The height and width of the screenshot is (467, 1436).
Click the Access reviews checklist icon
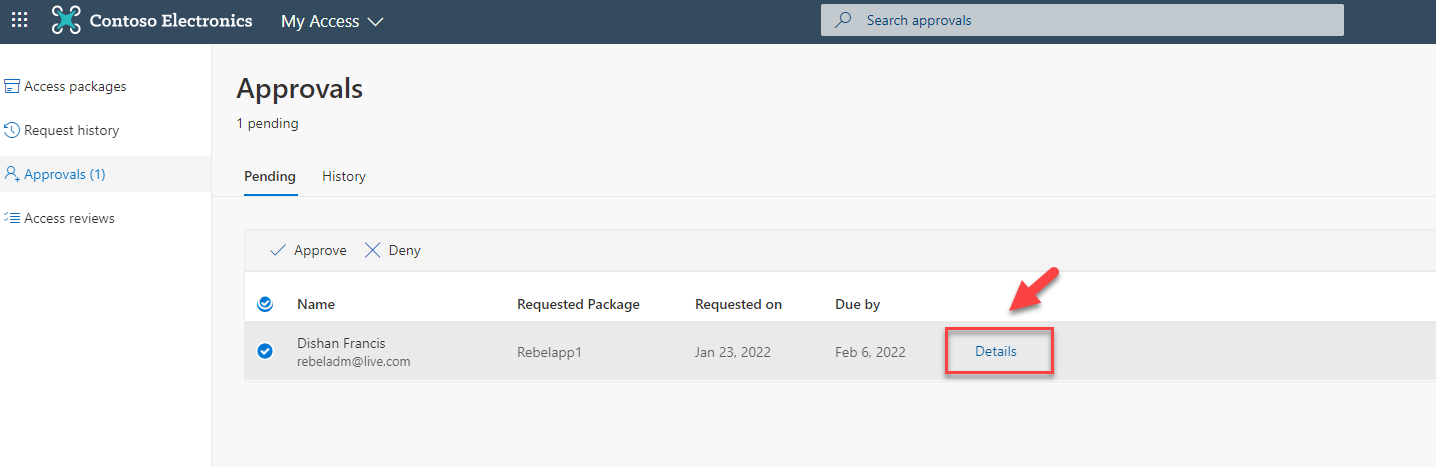pos(12,218)
